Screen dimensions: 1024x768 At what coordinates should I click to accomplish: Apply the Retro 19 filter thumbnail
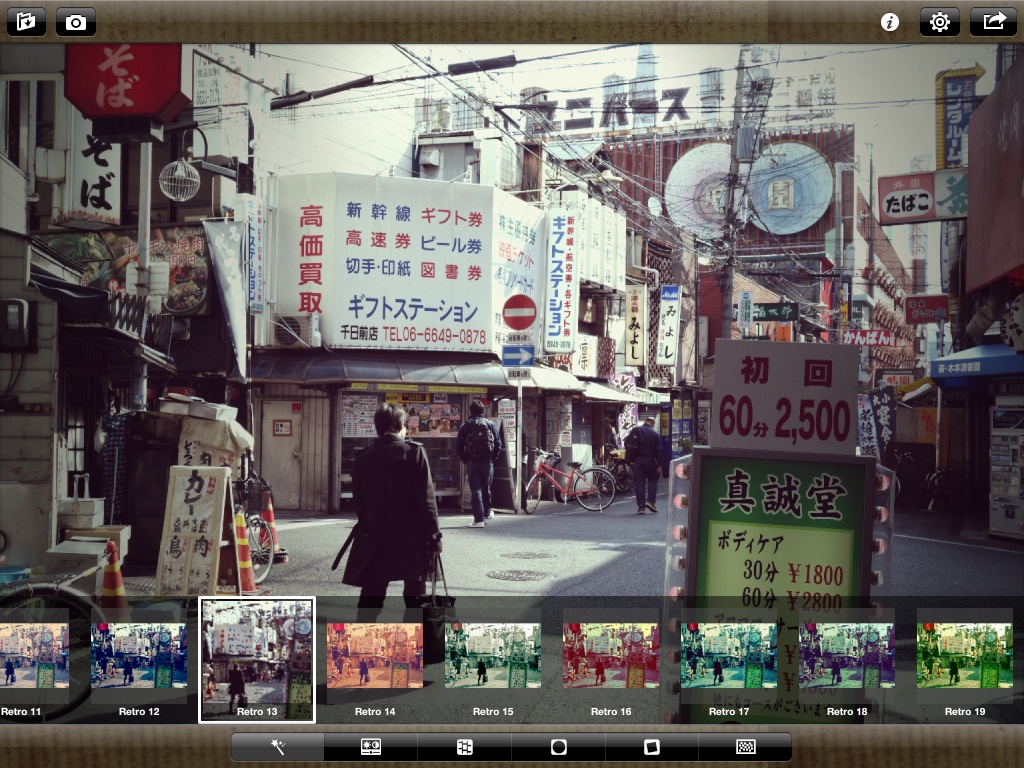click(965, 656)
